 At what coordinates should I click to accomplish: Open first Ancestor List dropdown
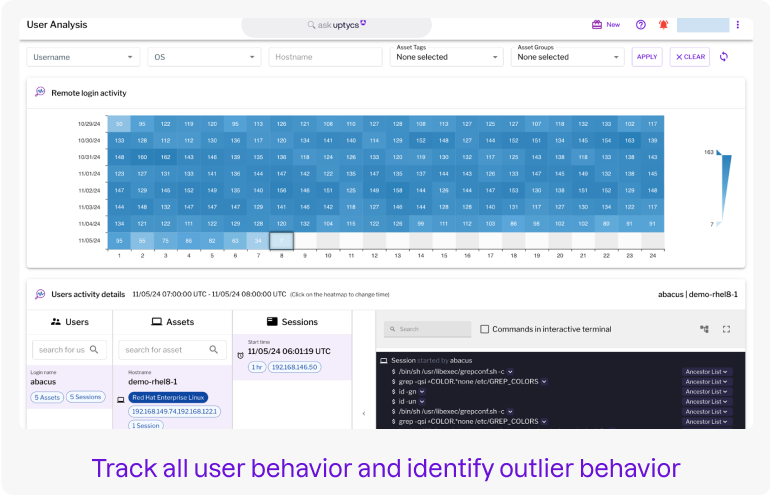(x=707, y=371)
